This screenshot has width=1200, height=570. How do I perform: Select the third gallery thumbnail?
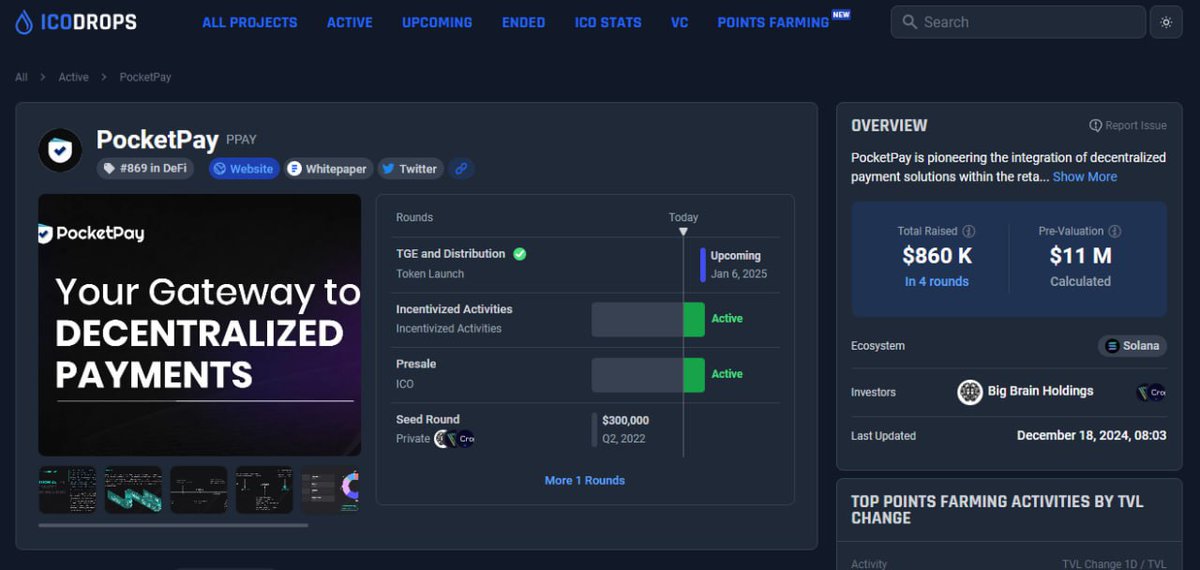tap(199, 489)
